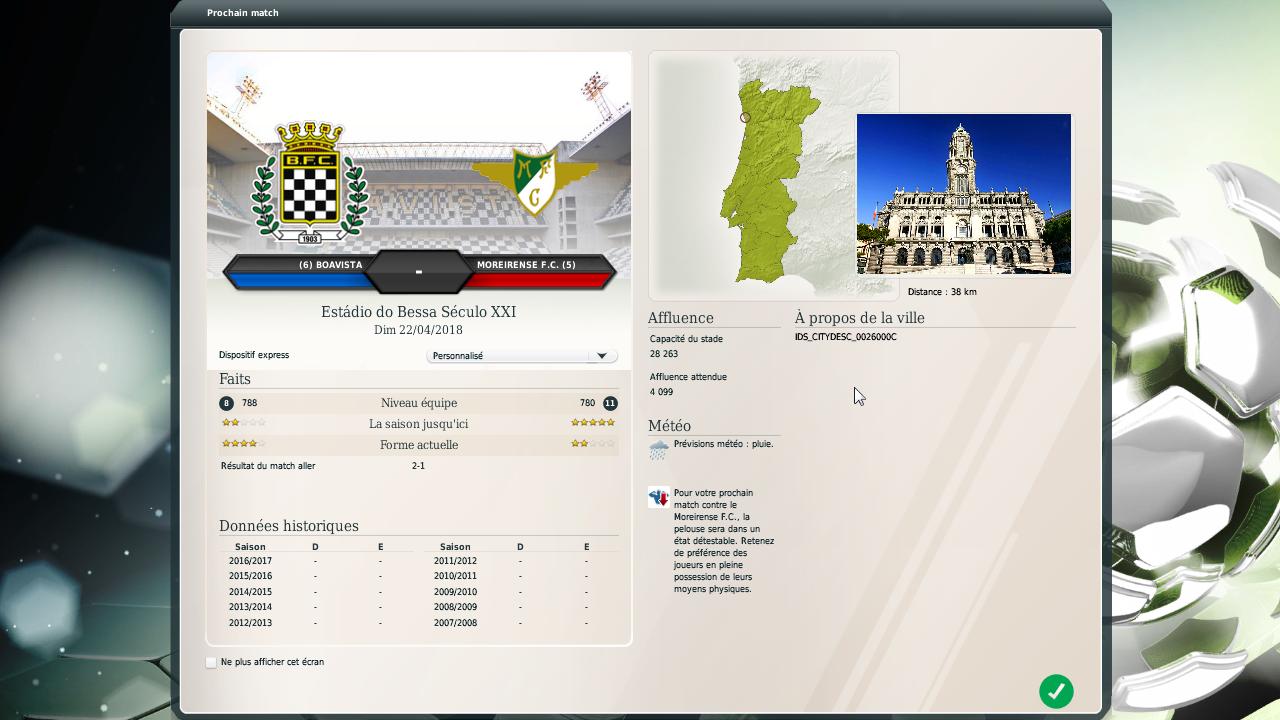Open the 'Dispositif express' Personnalisé dropdown
The image size is (1280, 720).
click(x=521, y=356)
